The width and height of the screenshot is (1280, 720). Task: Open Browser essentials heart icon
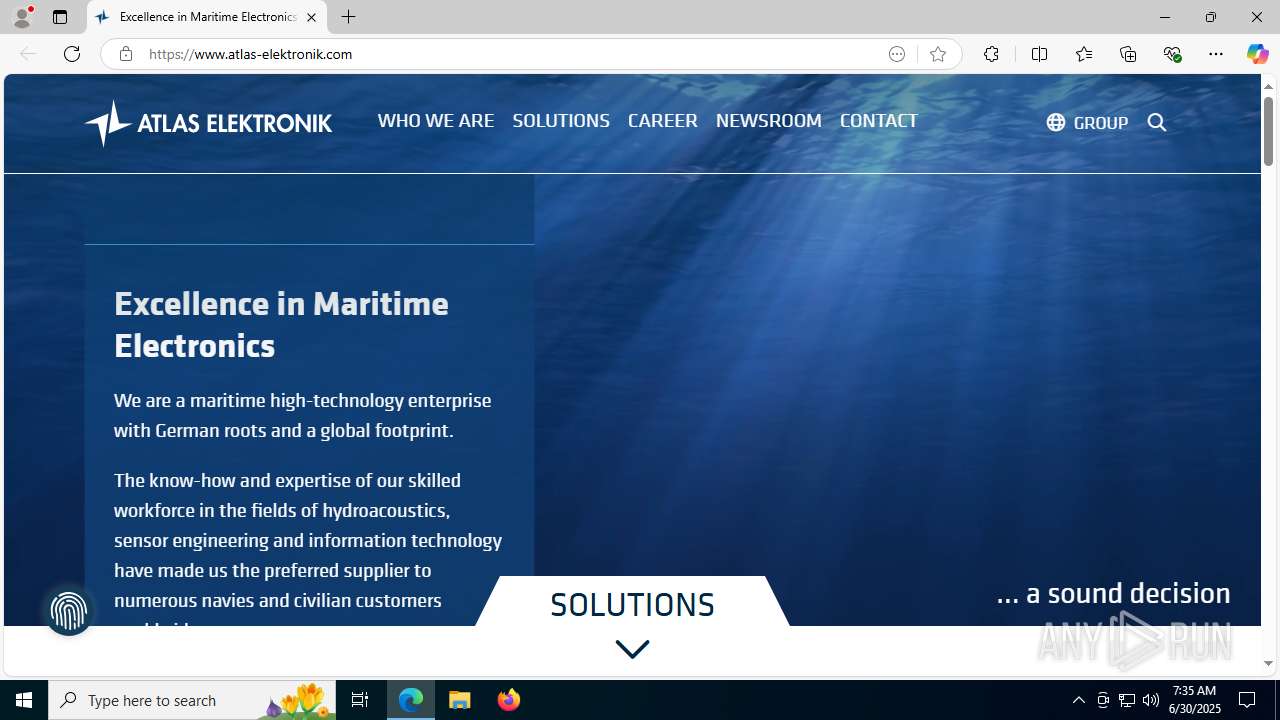[1172, 54]
